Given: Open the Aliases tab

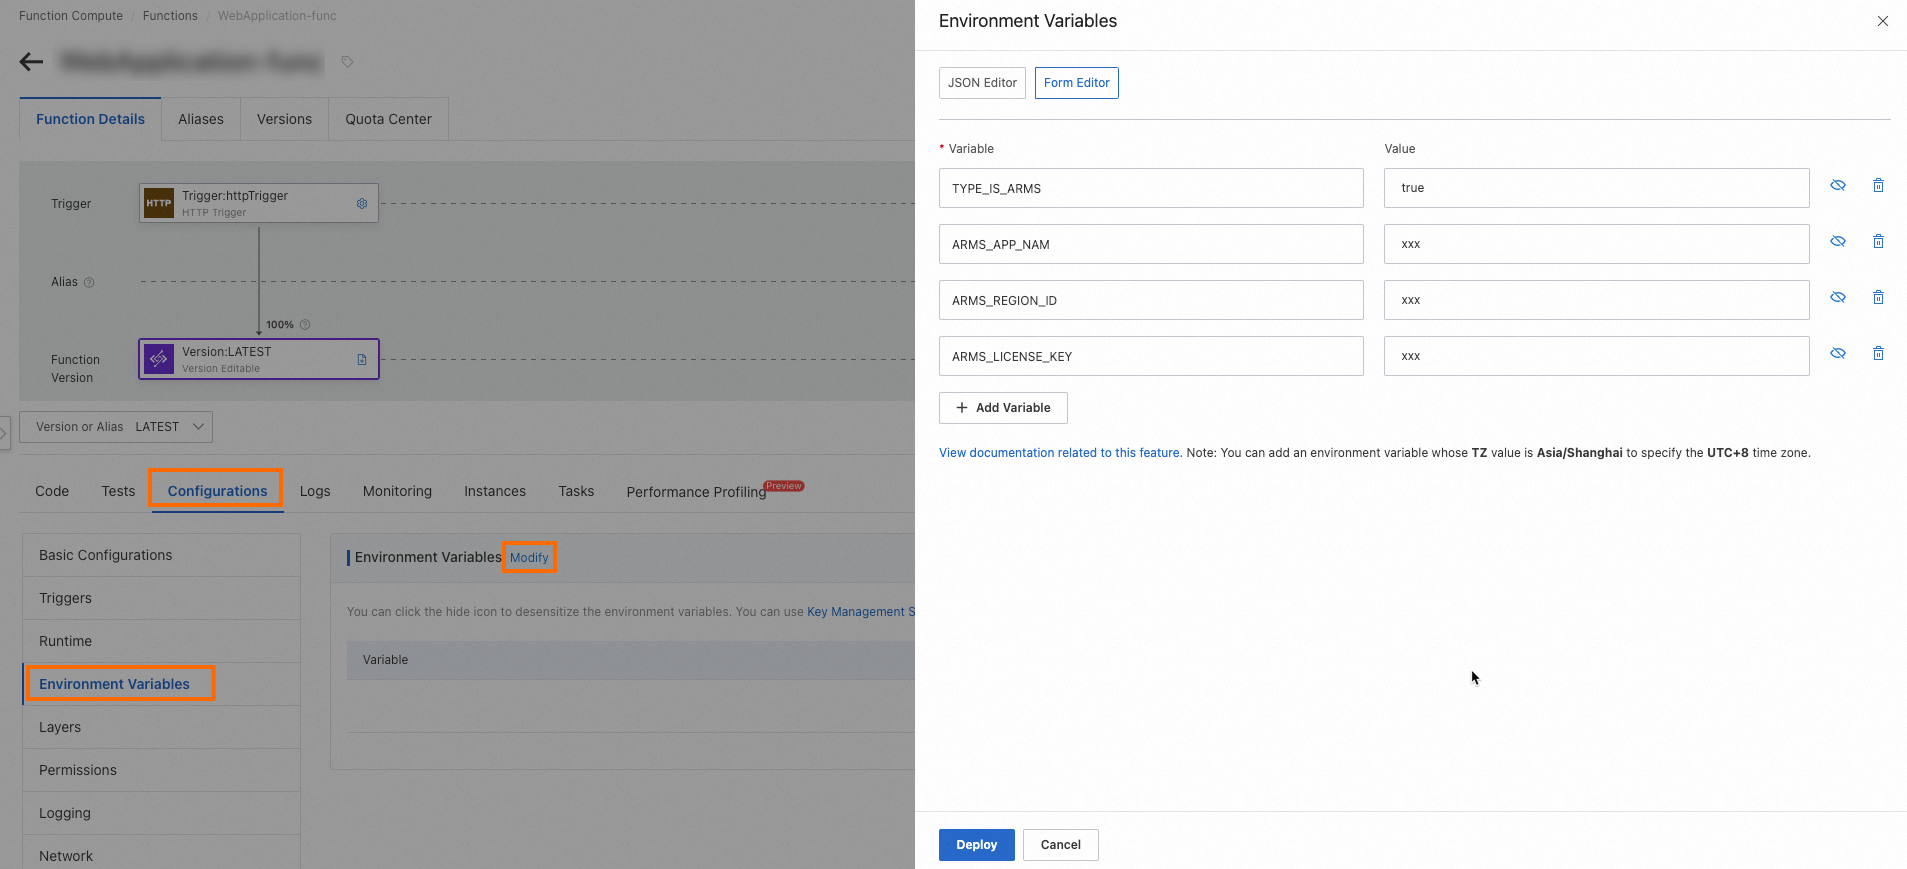Looking at the screenshot, I should tap(201, 119).
